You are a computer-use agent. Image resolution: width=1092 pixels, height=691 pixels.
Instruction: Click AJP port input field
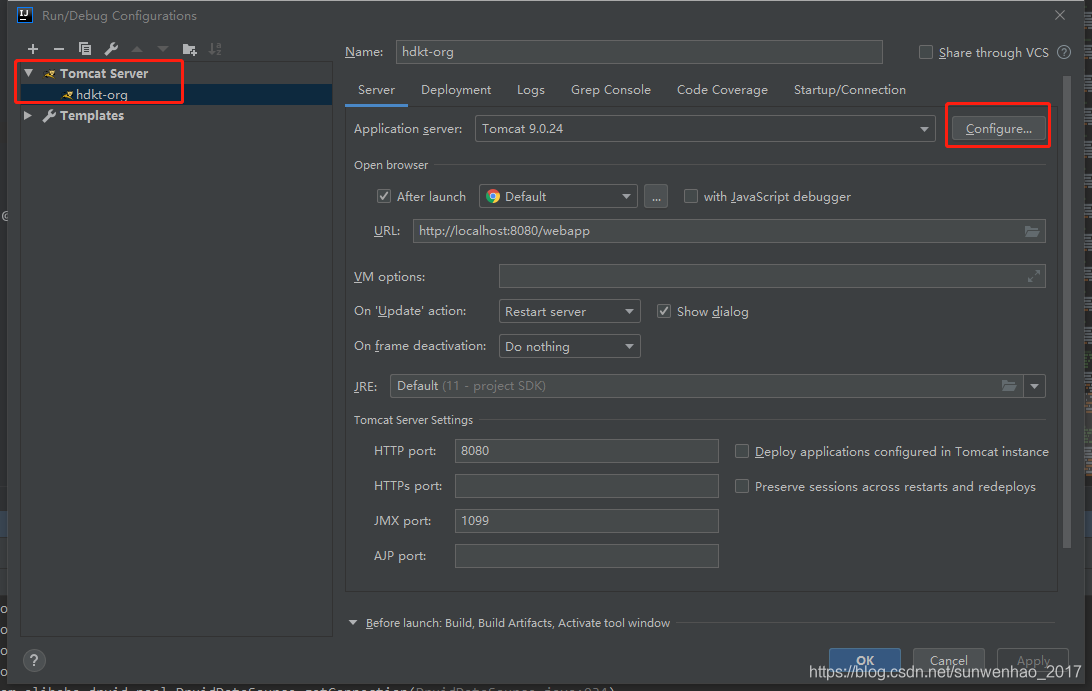click(586, 556)
